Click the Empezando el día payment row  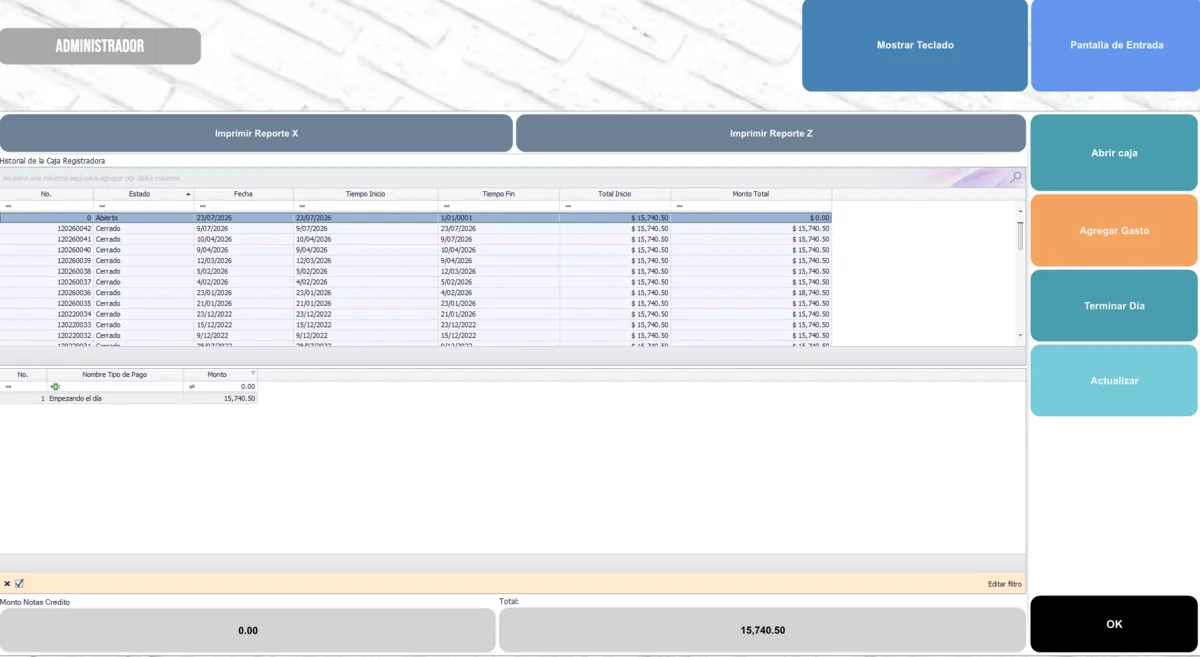tap(128, 398)
